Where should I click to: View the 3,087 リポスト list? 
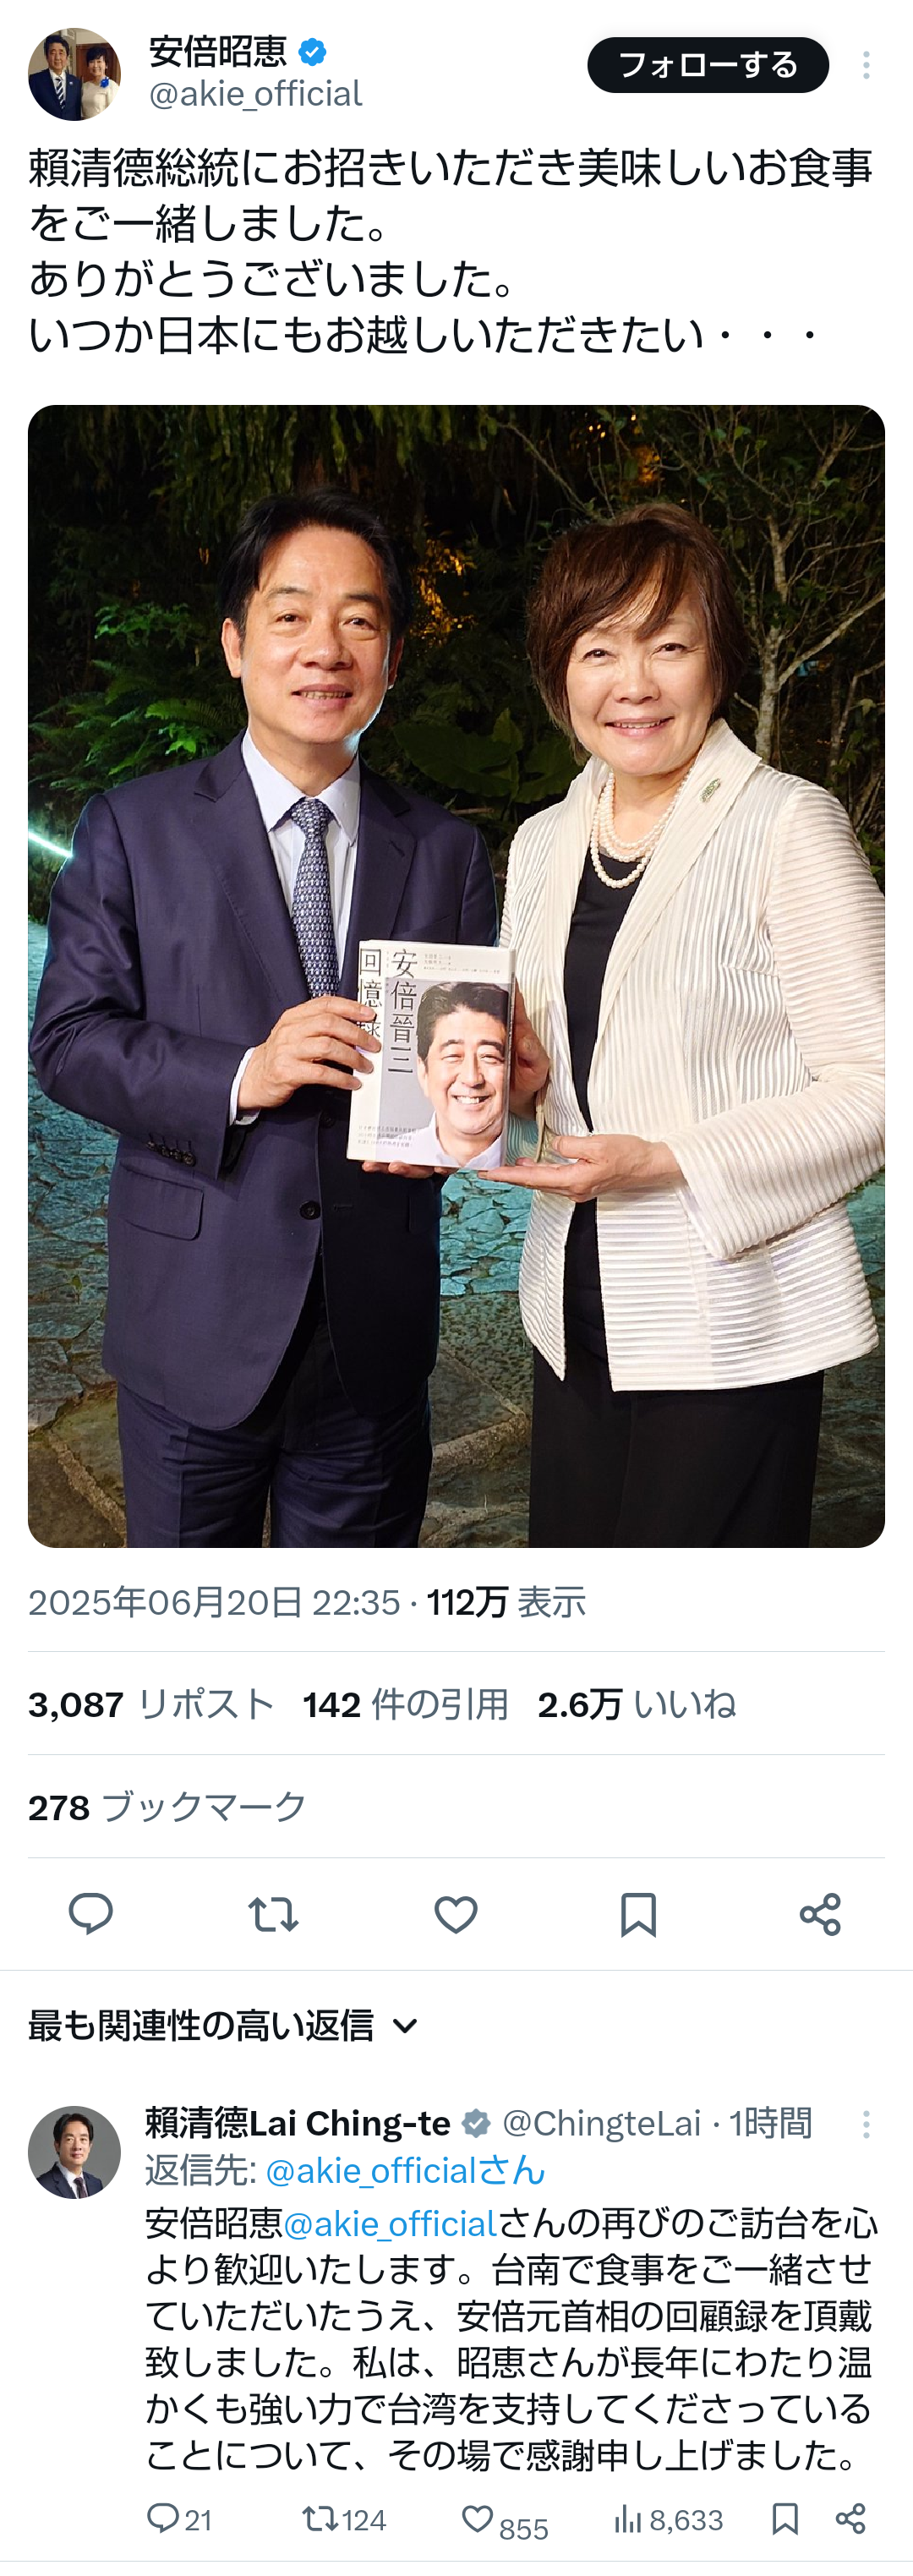(x=151, y=1704)
